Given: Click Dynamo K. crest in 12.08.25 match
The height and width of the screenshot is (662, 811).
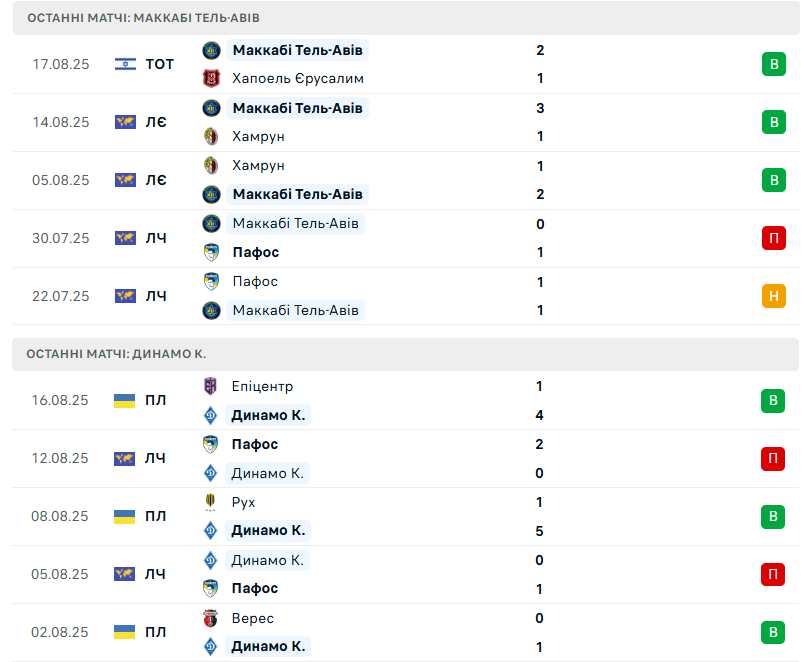Looking at the screenshot, I should [x=211, y=473].
